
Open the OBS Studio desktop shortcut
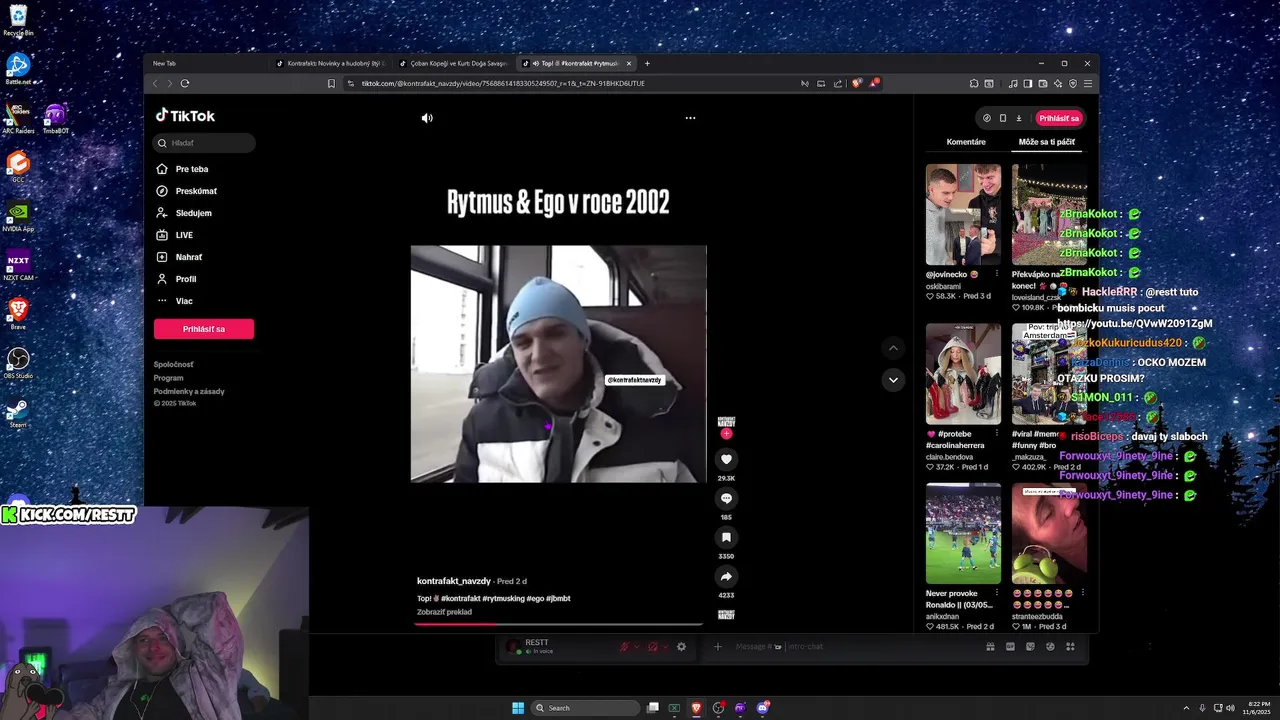point(18,362)
